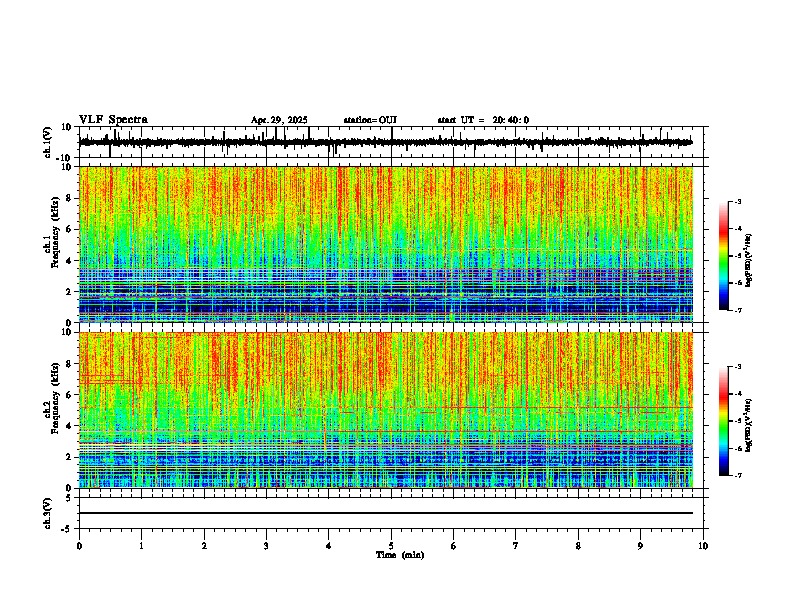Image resolution: width=792 pixels, height=612 pixels.
Task: Click the "-7" tick on ch.2 color bar
Action: coord(738,475)
